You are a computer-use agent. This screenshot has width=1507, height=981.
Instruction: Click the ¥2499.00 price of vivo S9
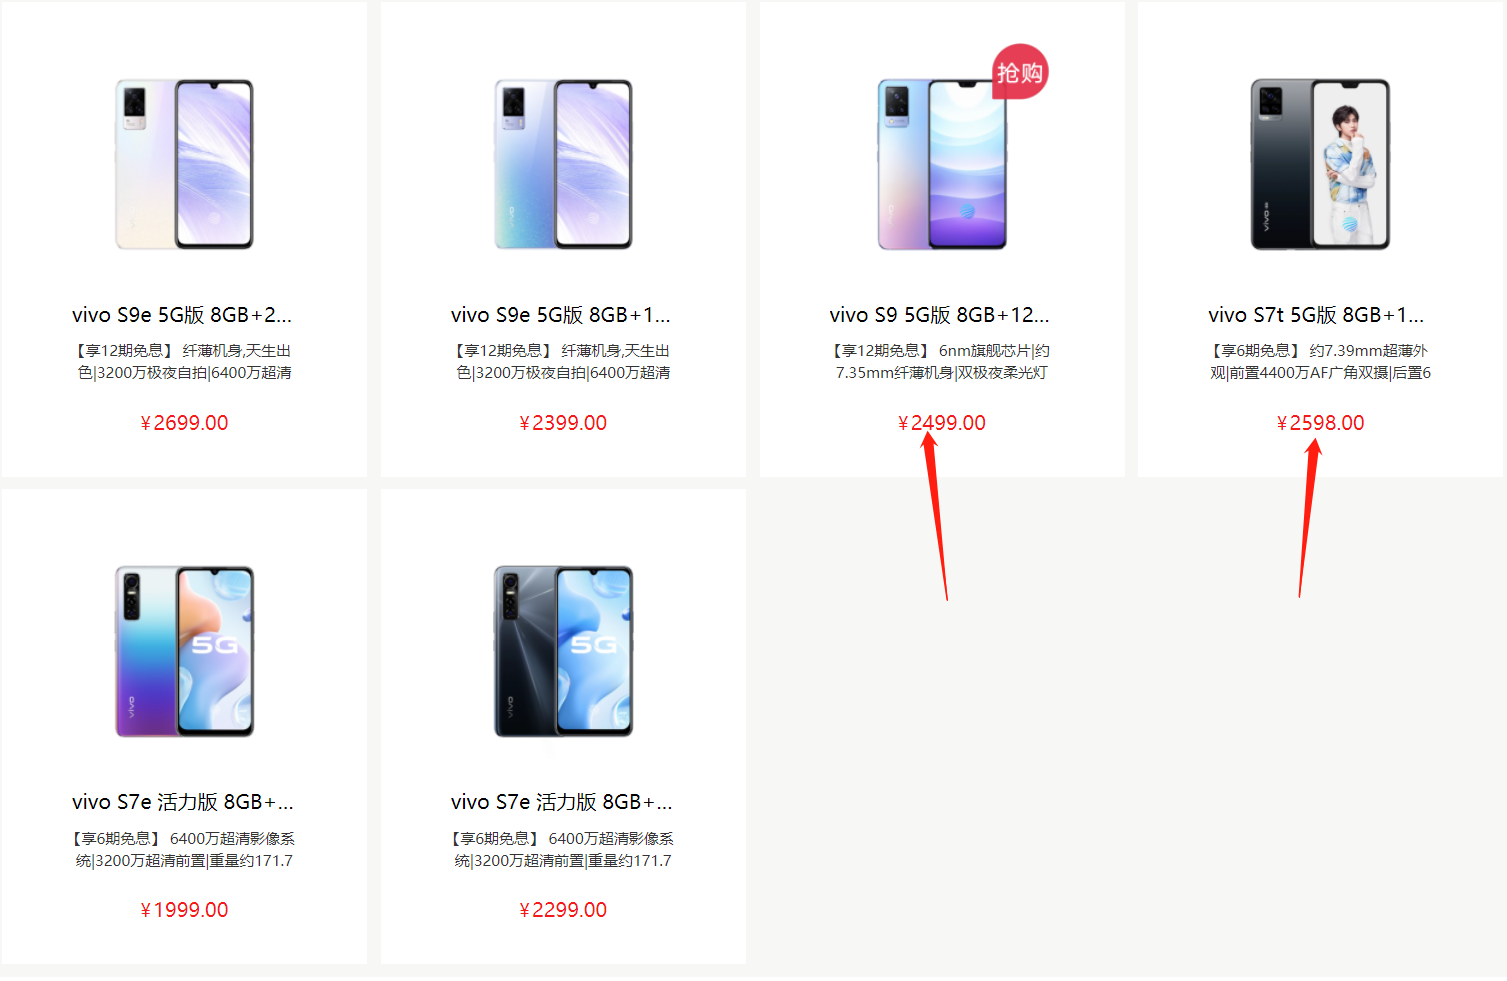pyautogui.click(x=941, y=423)
